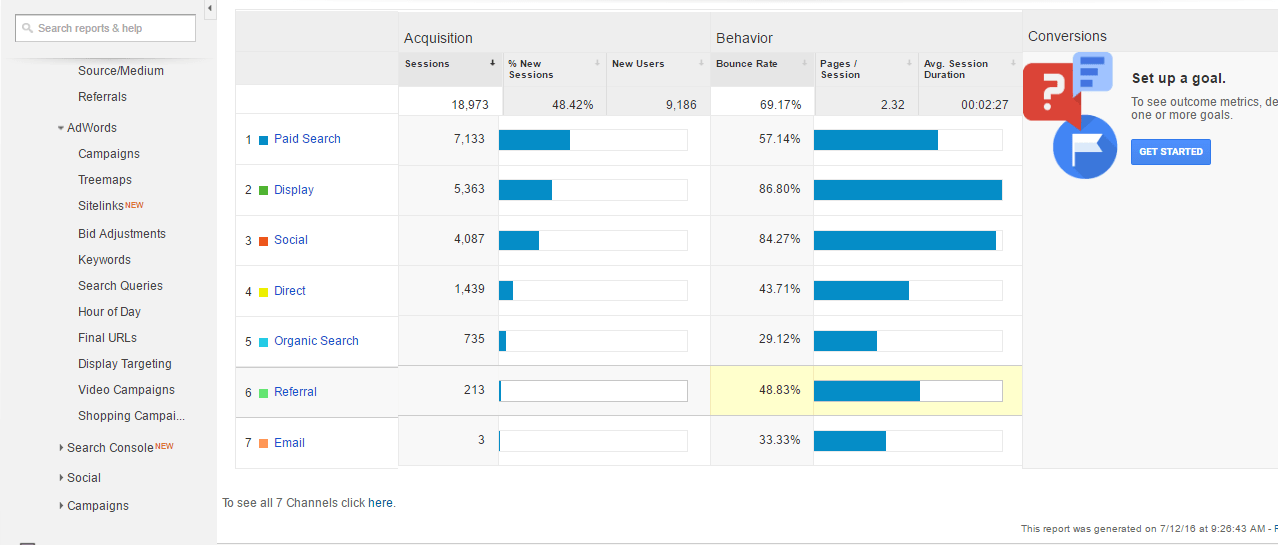Open Hour of Day report
The width and height of the screenshot is (1278, 545).
[109, 312]
